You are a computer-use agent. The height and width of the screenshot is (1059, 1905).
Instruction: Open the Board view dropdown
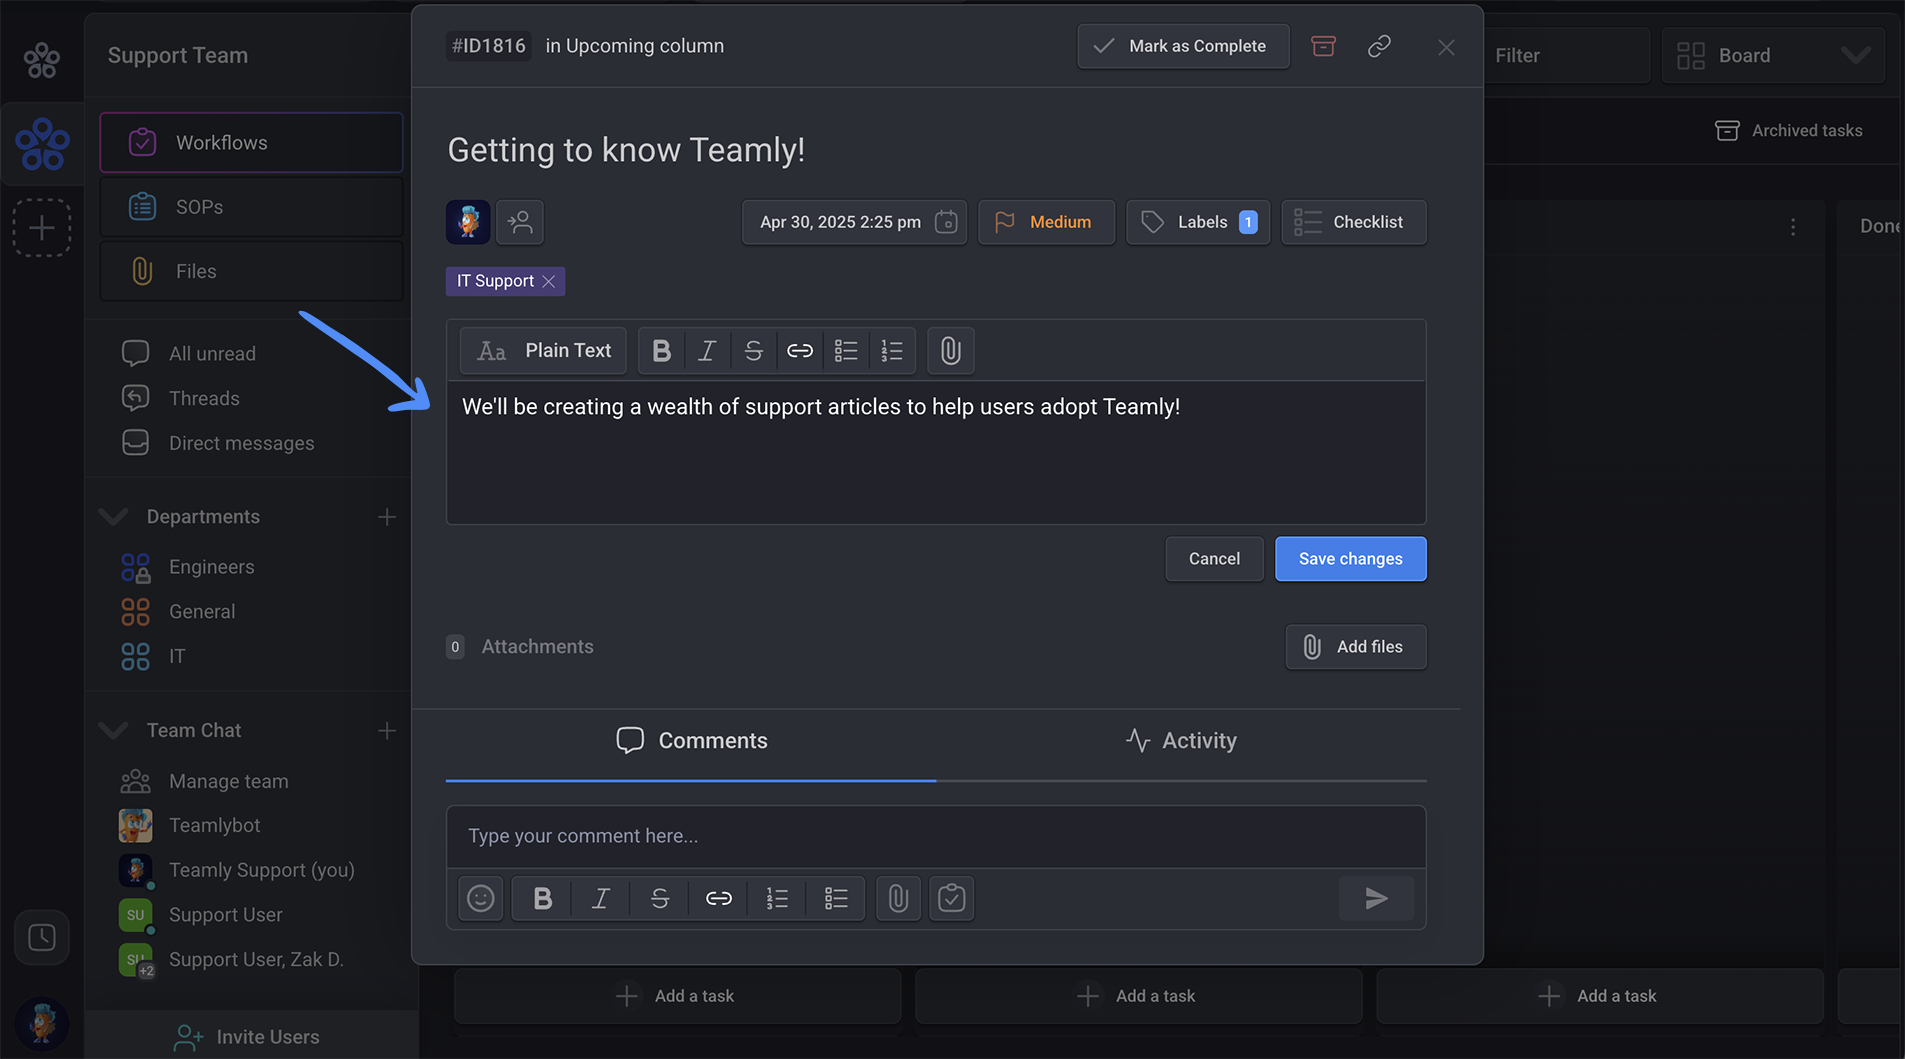(x=1773, y=56)
